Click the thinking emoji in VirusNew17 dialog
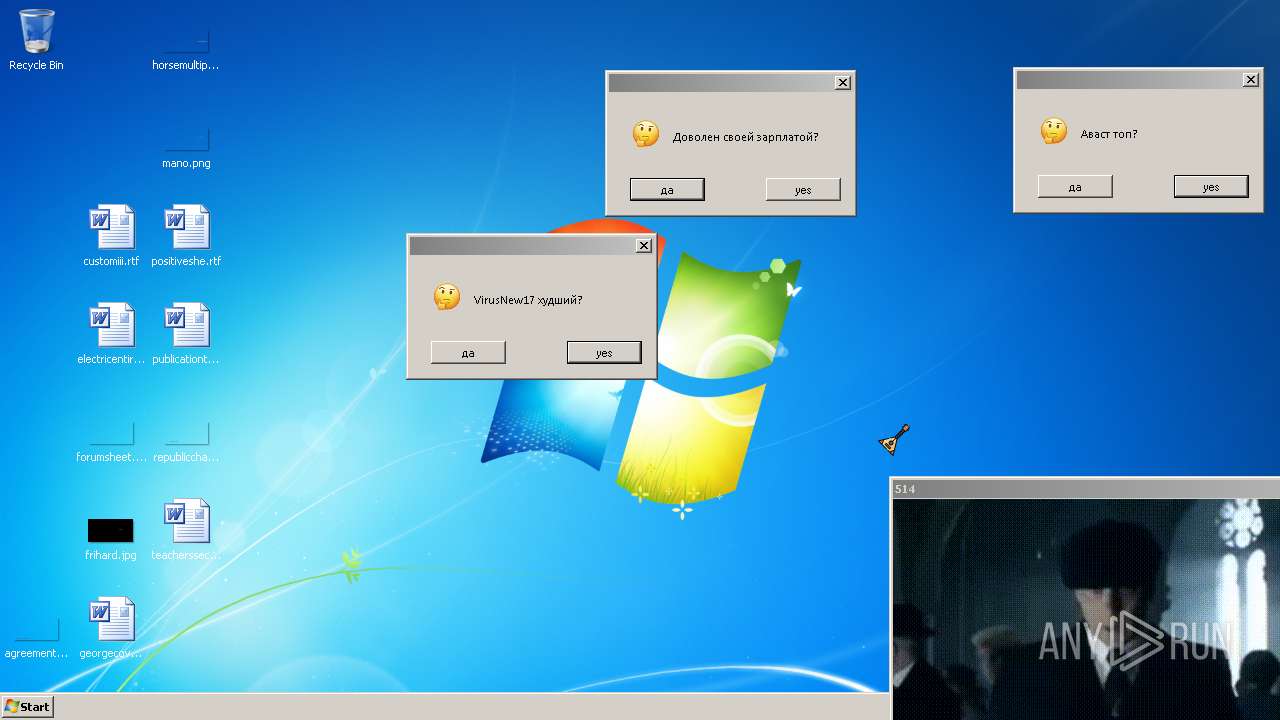The height and width of the screenshot is (720, 1280). click(x=447, y=297)
